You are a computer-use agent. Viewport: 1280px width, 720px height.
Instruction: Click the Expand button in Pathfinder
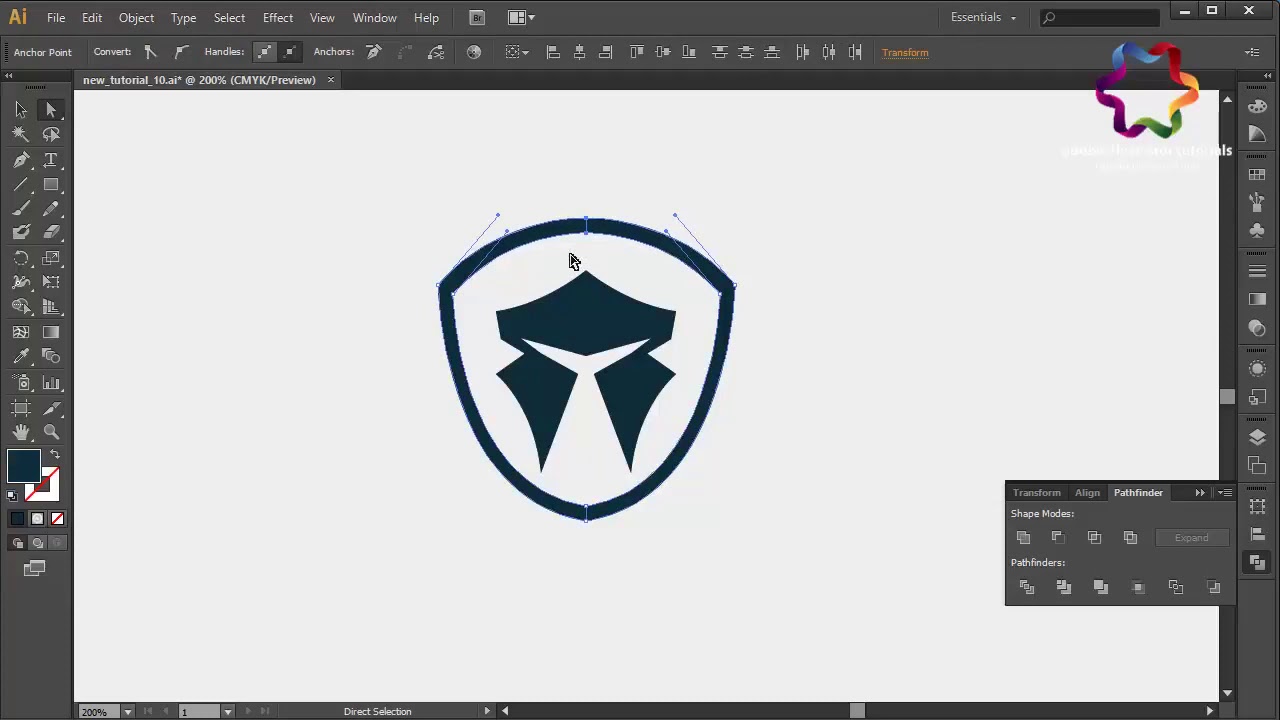[x=1191, y=538]
